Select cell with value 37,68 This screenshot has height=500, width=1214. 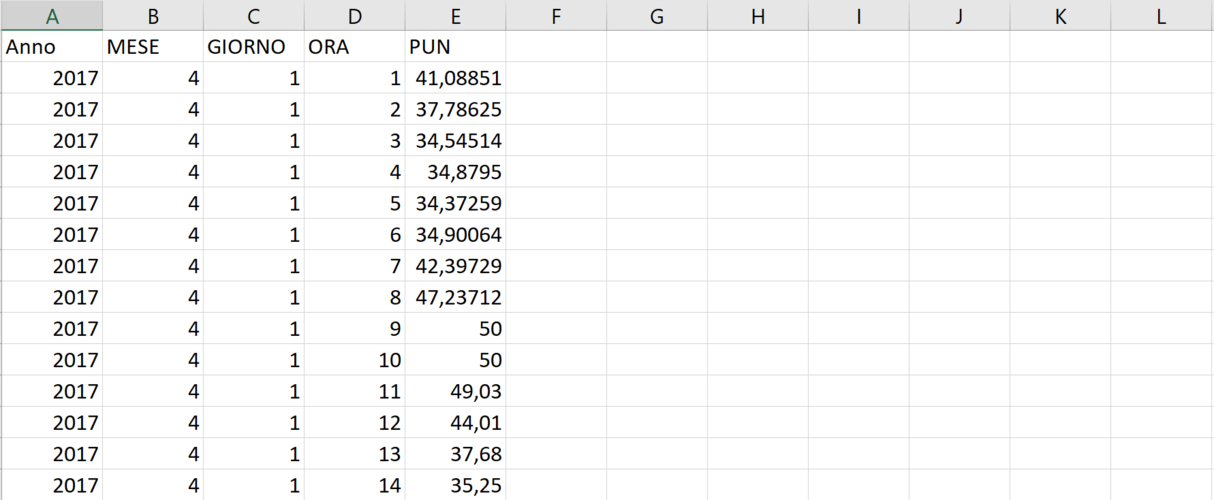click(456, 454)
